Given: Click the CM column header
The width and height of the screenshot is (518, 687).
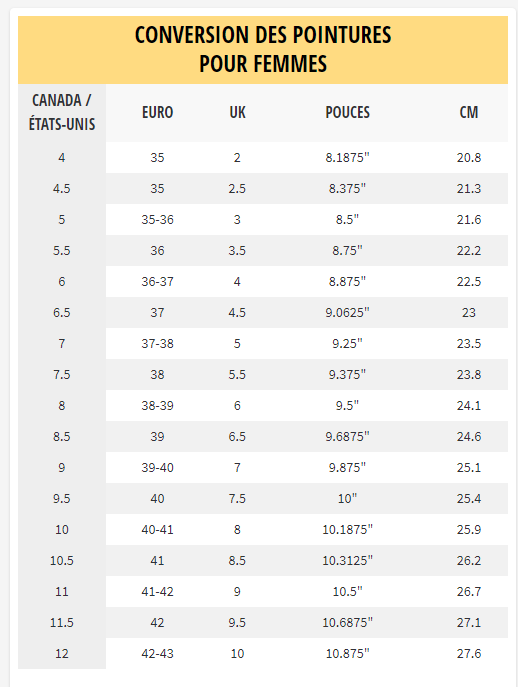Looking at the screenshot, I should (468, 113).
